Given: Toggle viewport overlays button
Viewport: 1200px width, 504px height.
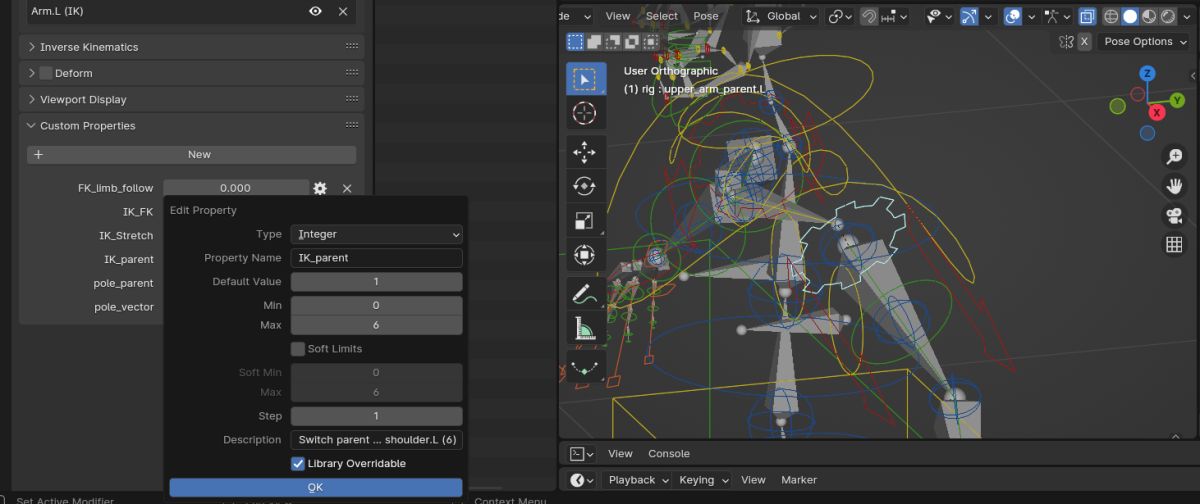Looking at the screenshot, I should pos(1013,16).
